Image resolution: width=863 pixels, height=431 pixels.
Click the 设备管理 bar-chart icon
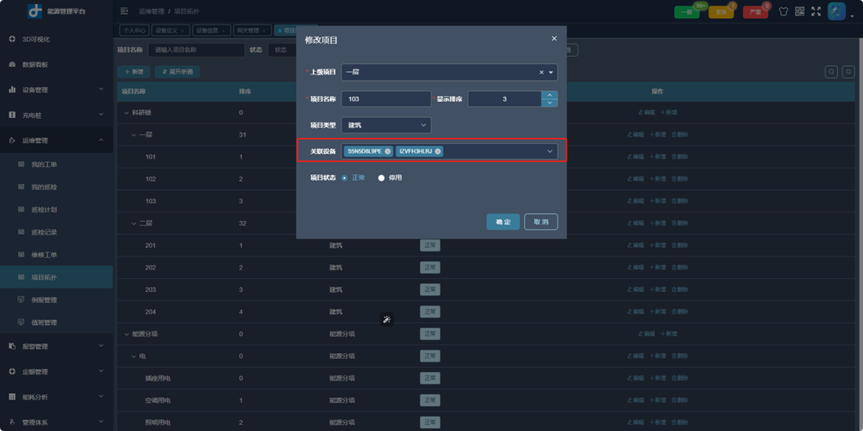point(12,89)
